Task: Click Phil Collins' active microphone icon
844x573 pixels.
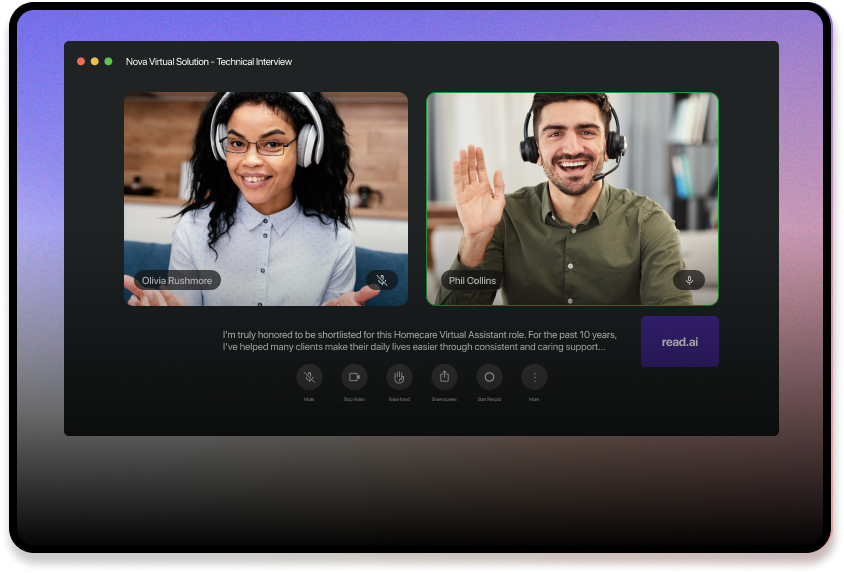Action: click(689, 280)
